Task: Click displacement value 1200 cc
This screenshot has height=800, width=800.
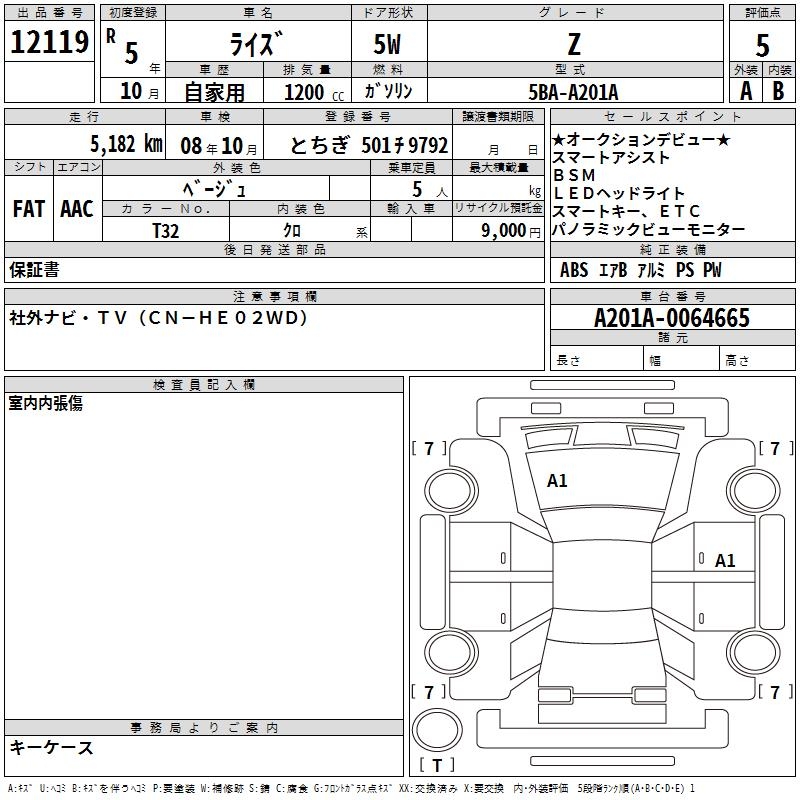Action: pos(314,92)
